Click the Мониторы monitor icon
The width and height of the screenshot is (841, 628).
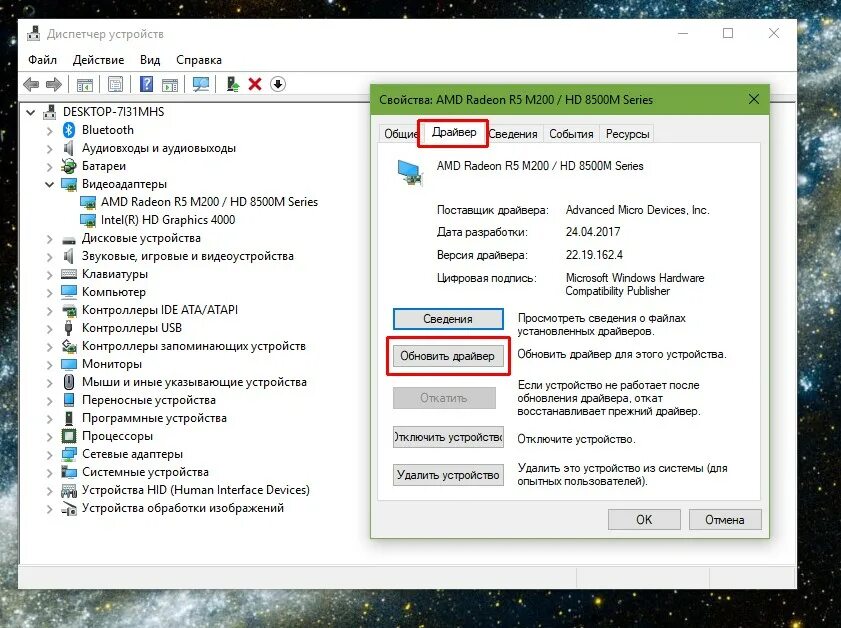pyautogui.click(x=69, y=364)
